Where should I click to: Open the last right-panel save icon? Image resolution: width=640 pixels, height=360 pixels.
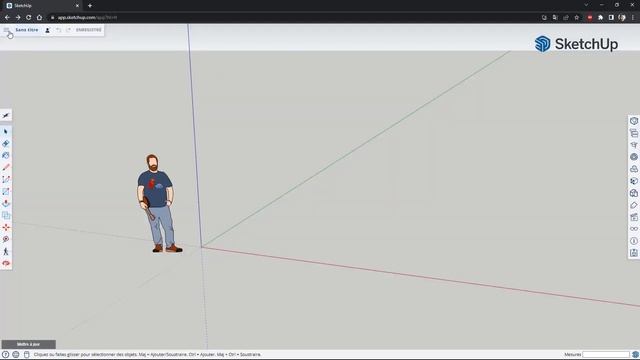pos(634,253)
